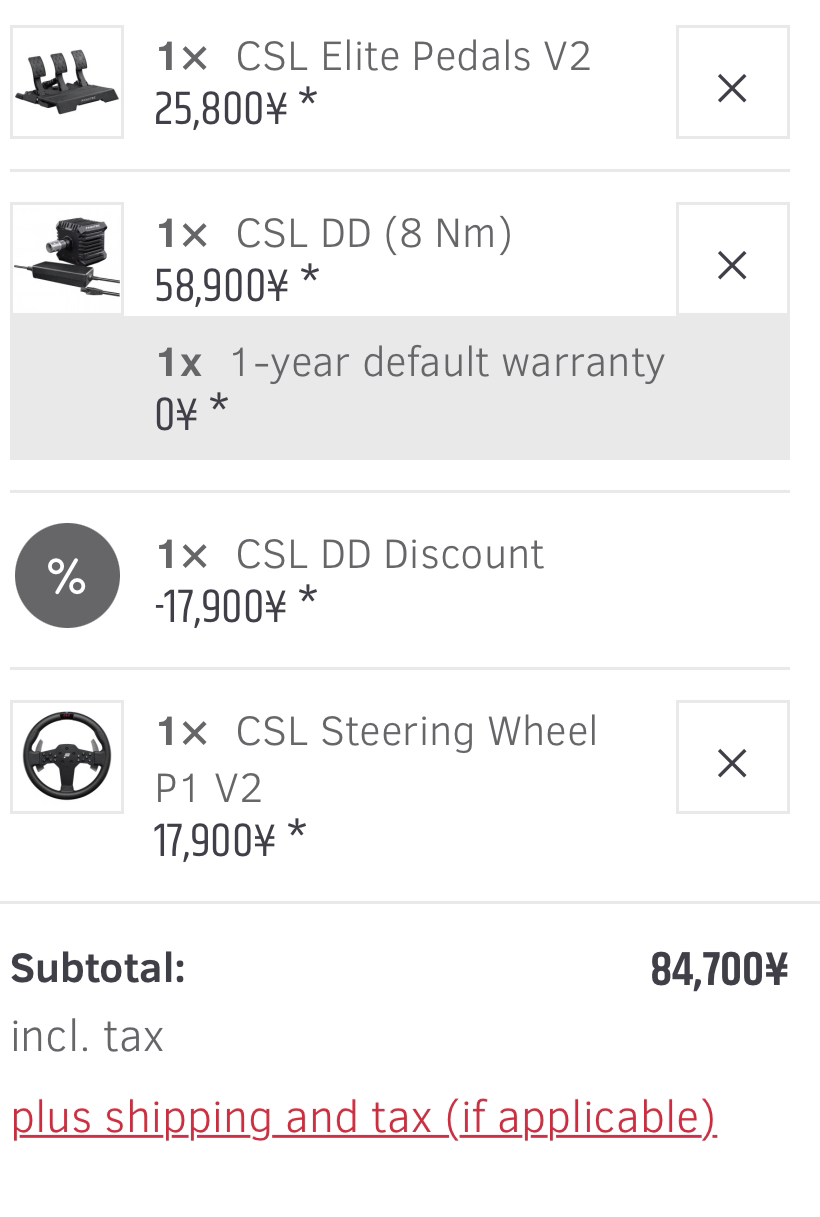
Task: Remove CSL DD (8 Nm) from cart
Action: (732, 259)
